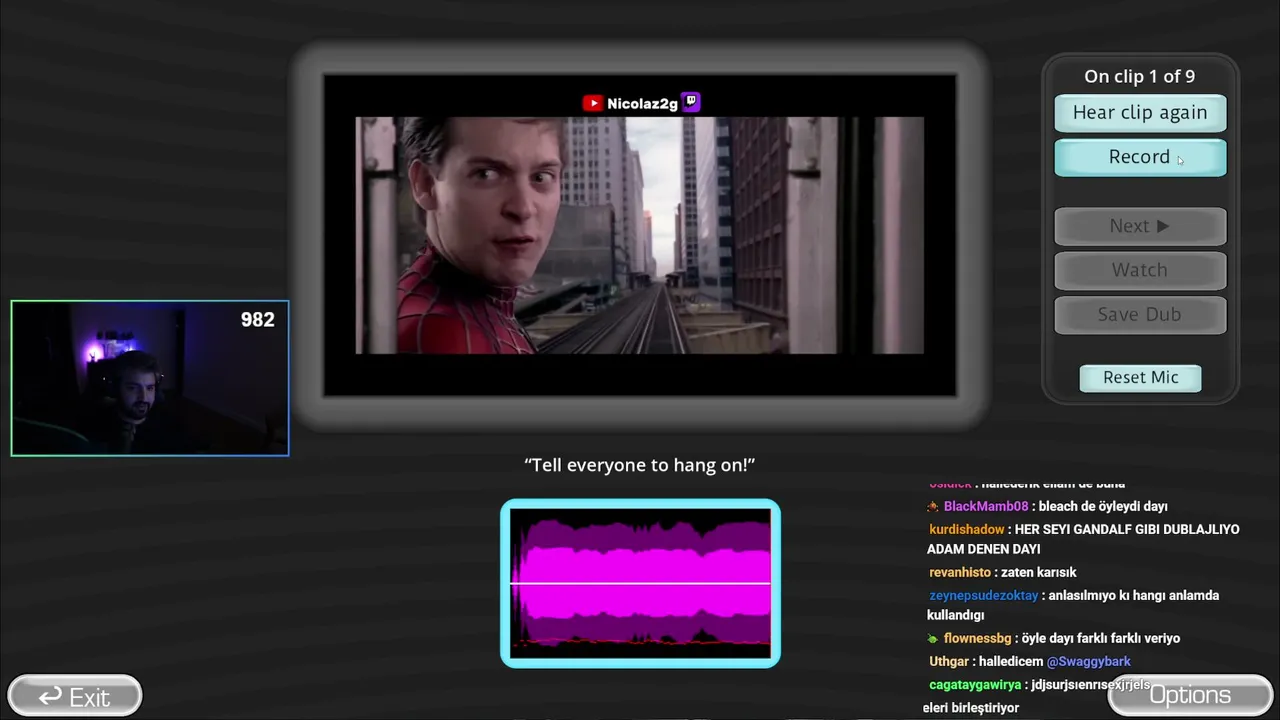Click the username cagataygawirya in chat
The width and height of the screenshot is (1280, 720).
975,685
